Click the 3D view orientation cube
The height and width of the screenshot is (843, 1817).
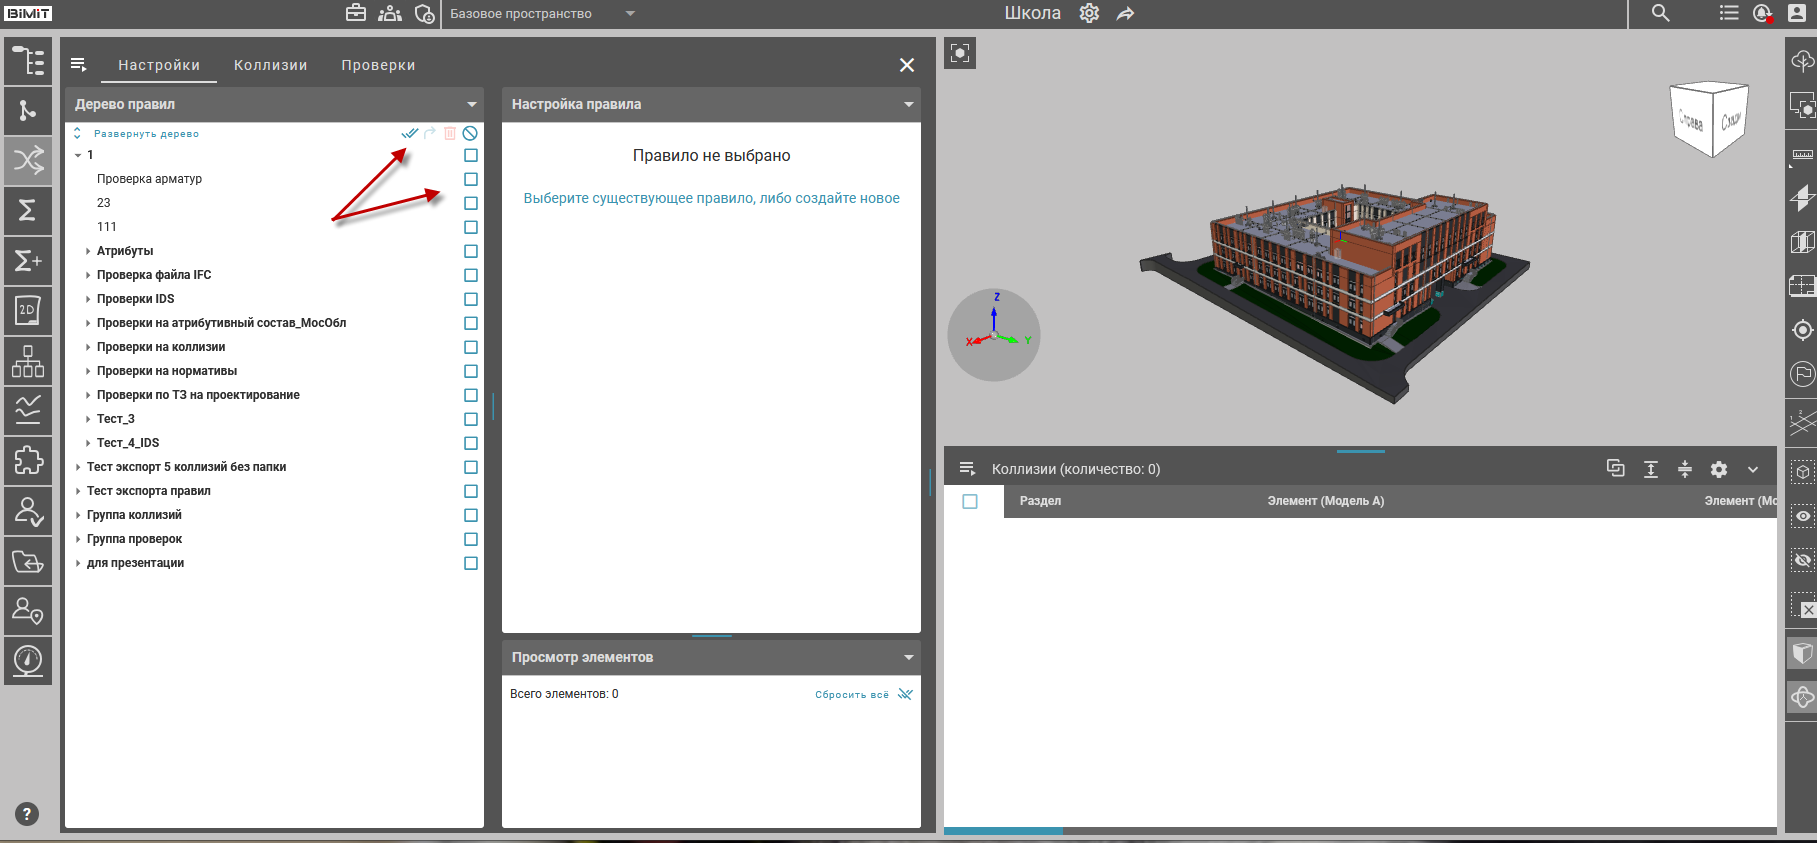tap(1709, 120)
